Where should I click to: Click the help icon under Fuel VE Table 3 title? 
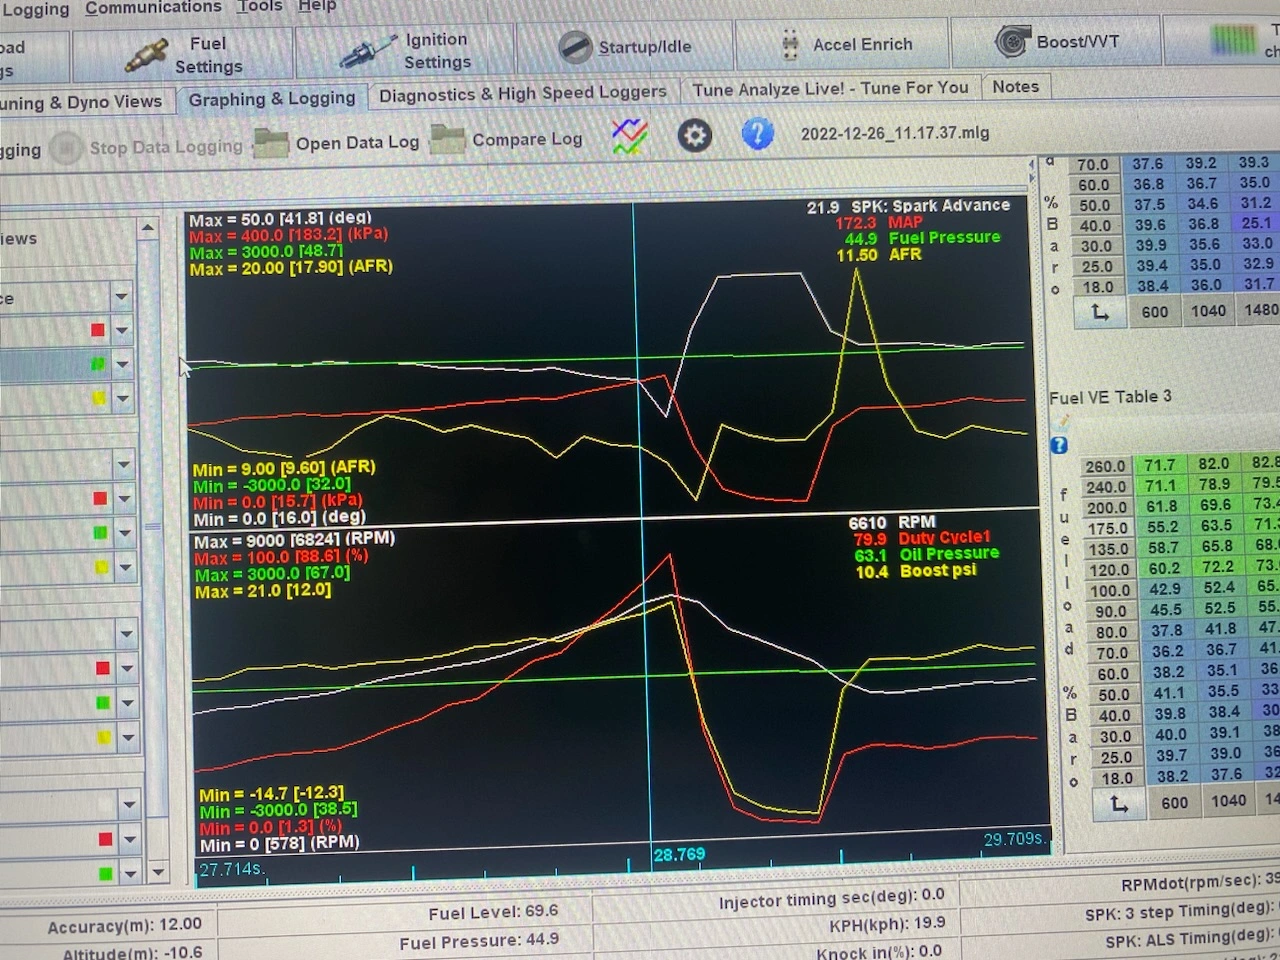[1059, 445]
